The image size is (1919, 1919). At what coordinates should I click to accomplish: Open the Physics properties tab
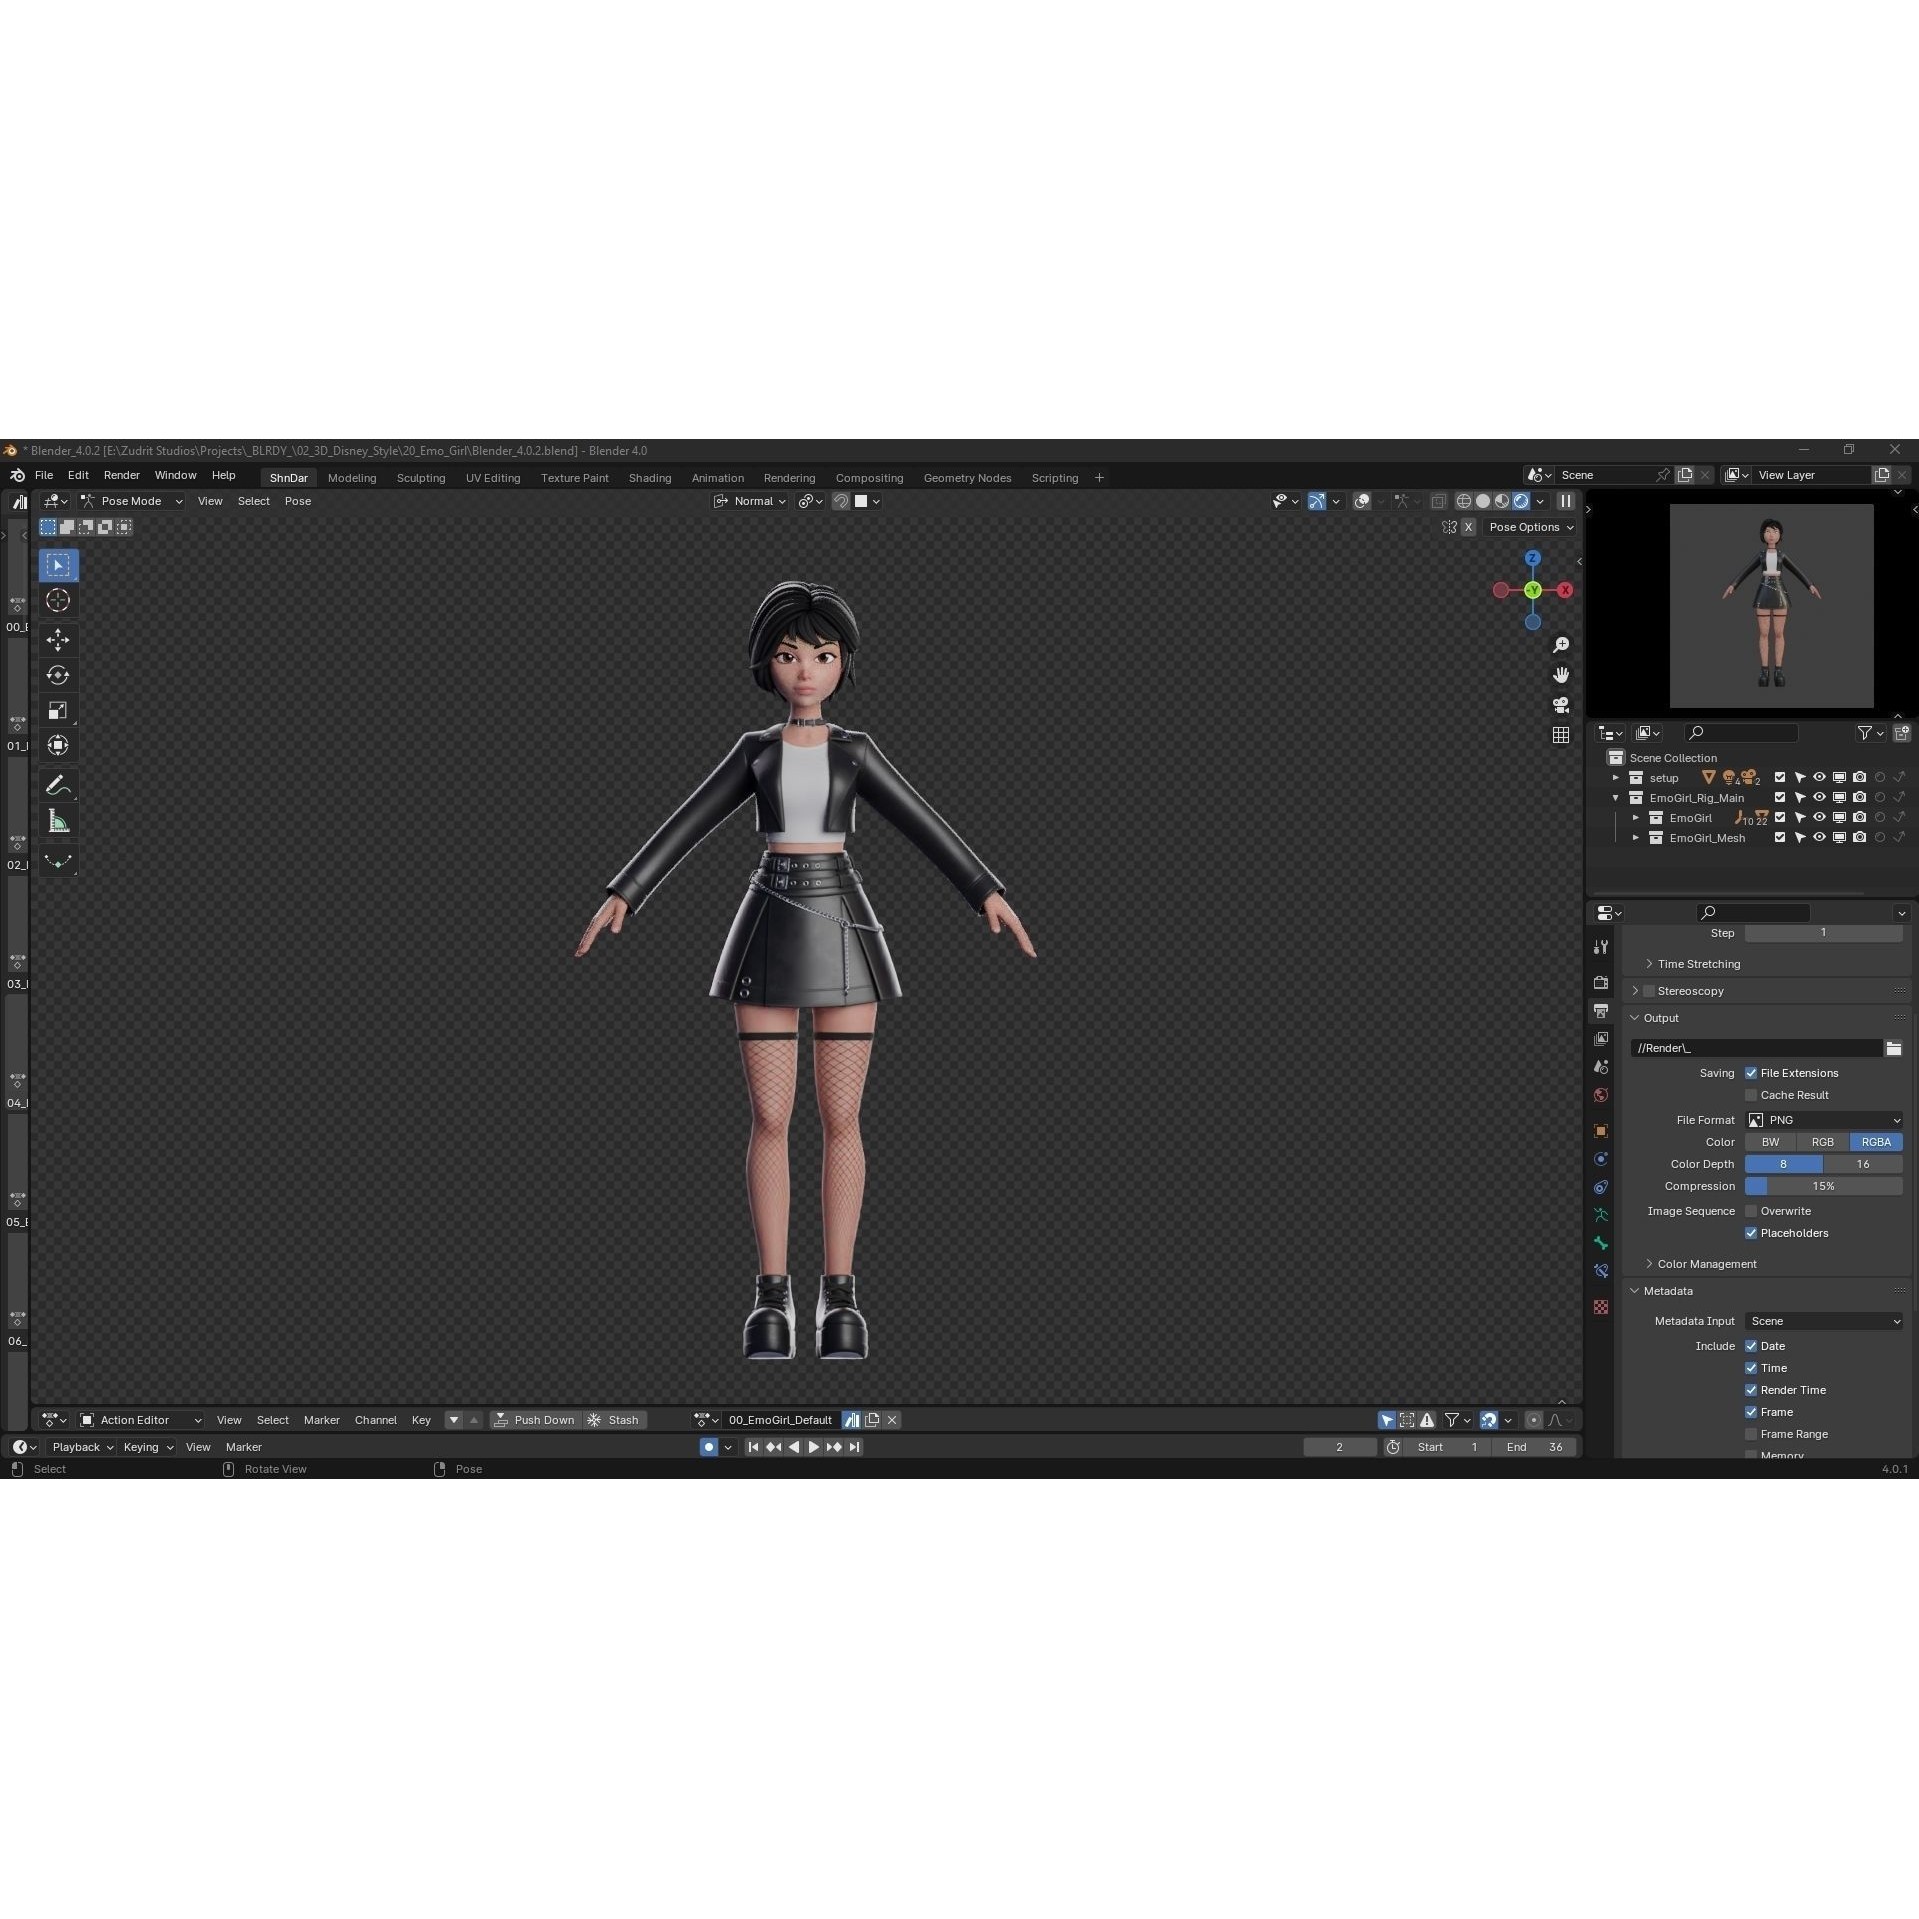pyautogui.click(x=1600, y=1157)
